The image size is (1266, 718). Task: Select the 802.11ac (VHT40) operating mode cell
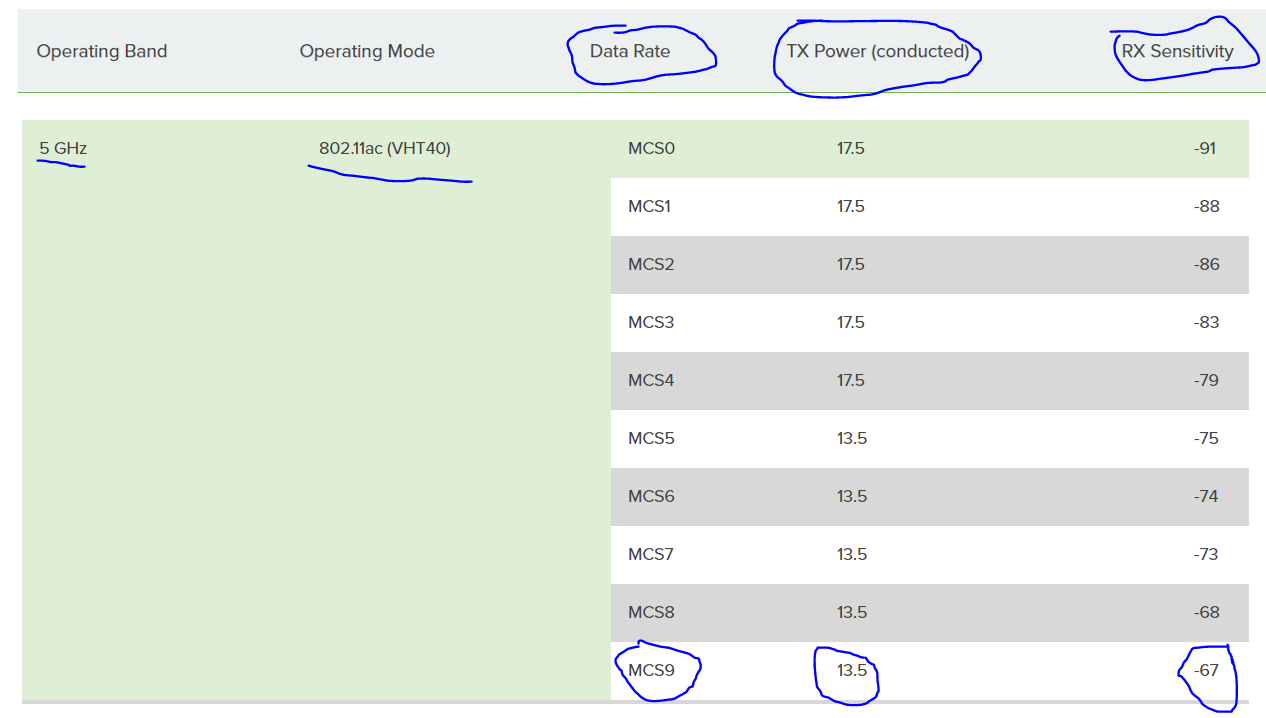384,148
